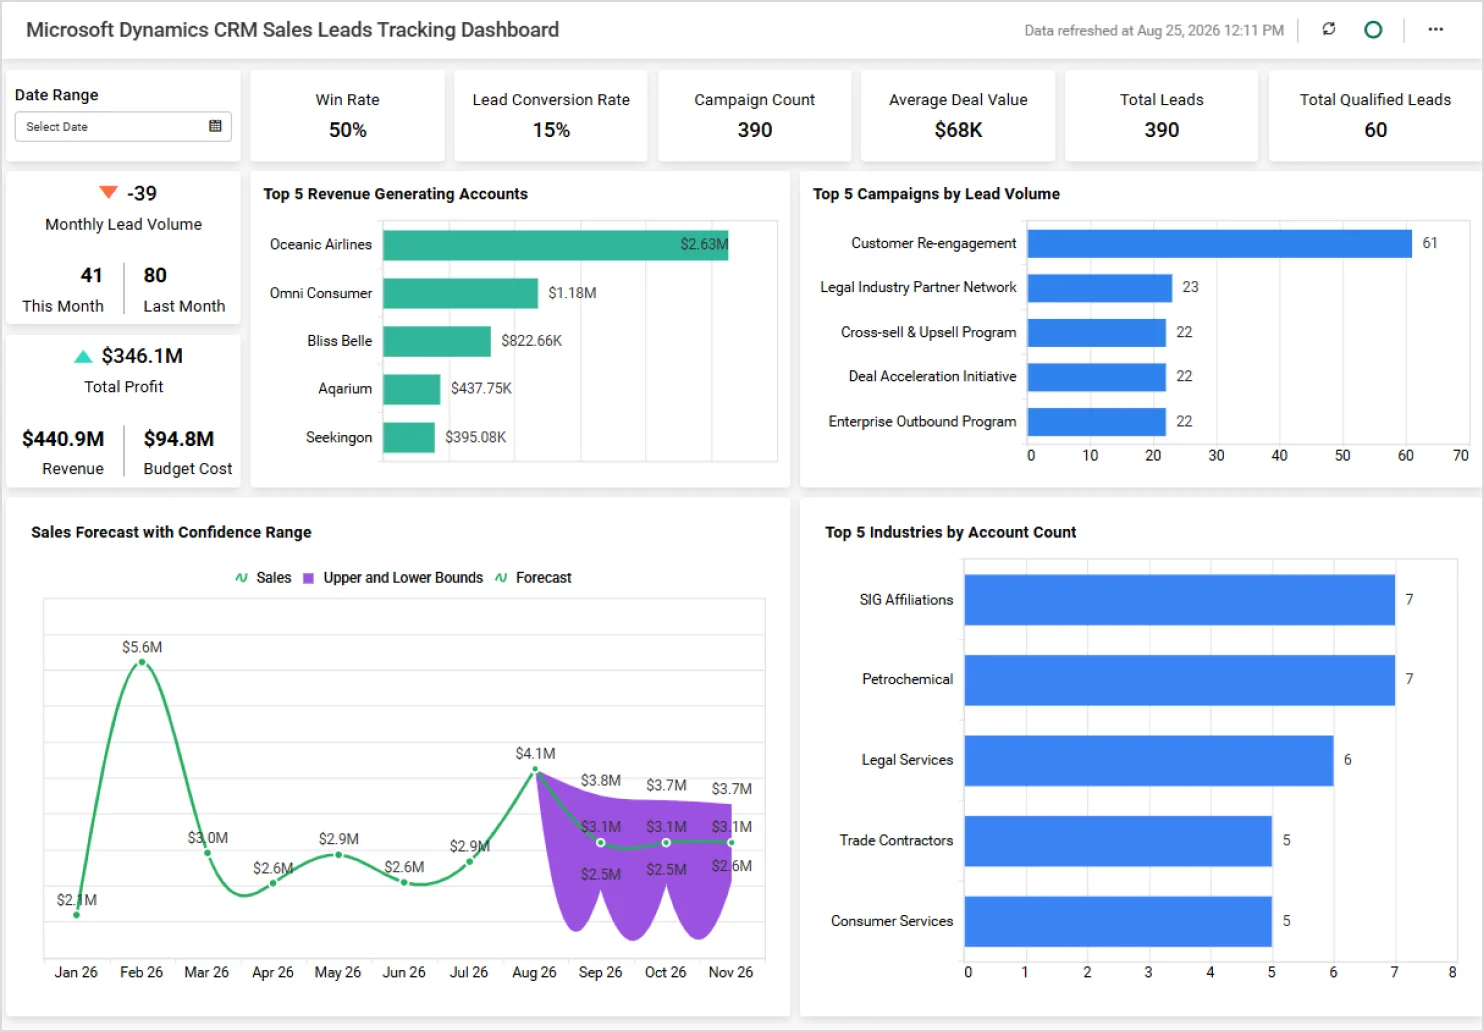Toggle Upper and Lower Bounds legend entry

(x=393, y=578)
